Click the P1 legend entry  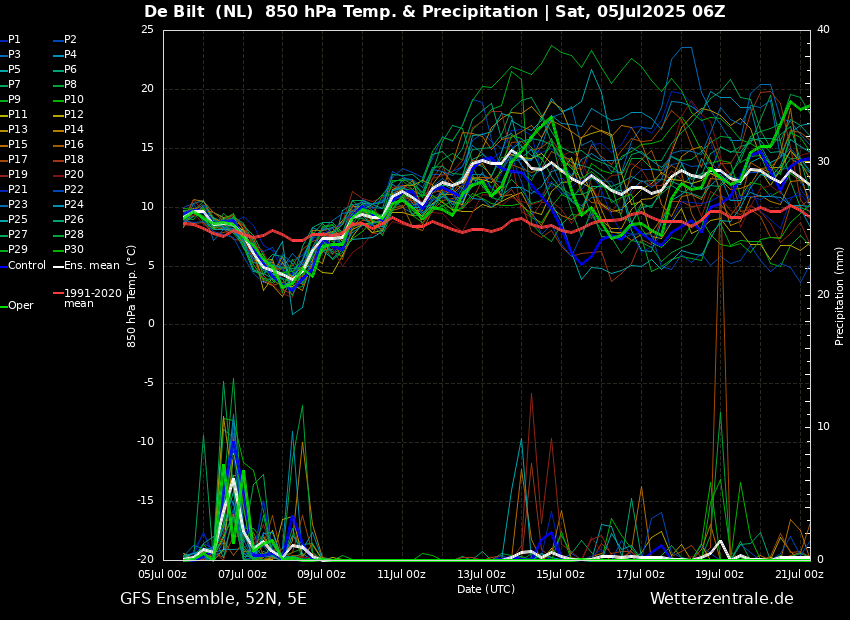(14, 40)
